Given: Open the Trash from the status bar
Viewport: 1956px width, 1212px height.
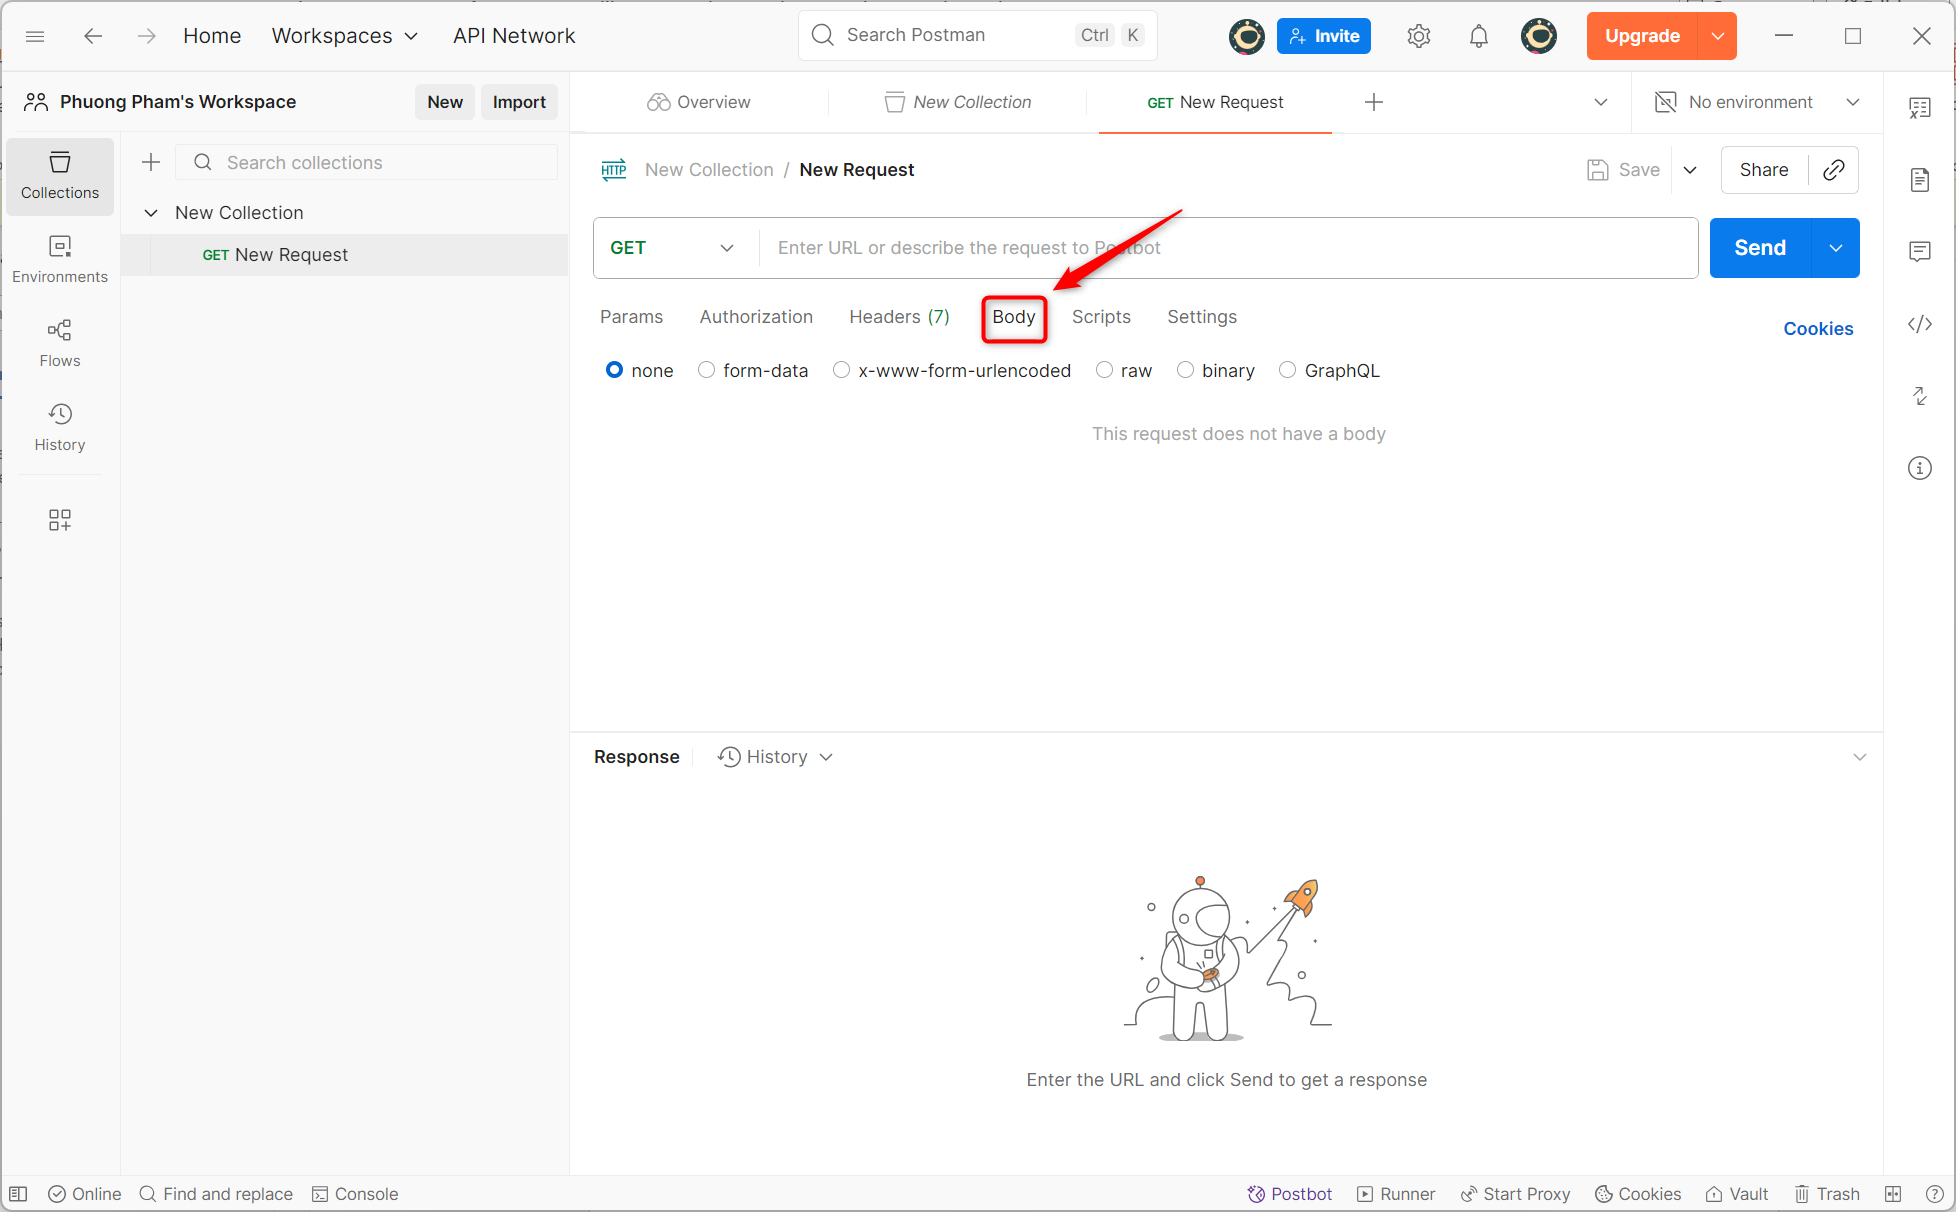Looking at the screenshot, I should coord(1827,1193).
